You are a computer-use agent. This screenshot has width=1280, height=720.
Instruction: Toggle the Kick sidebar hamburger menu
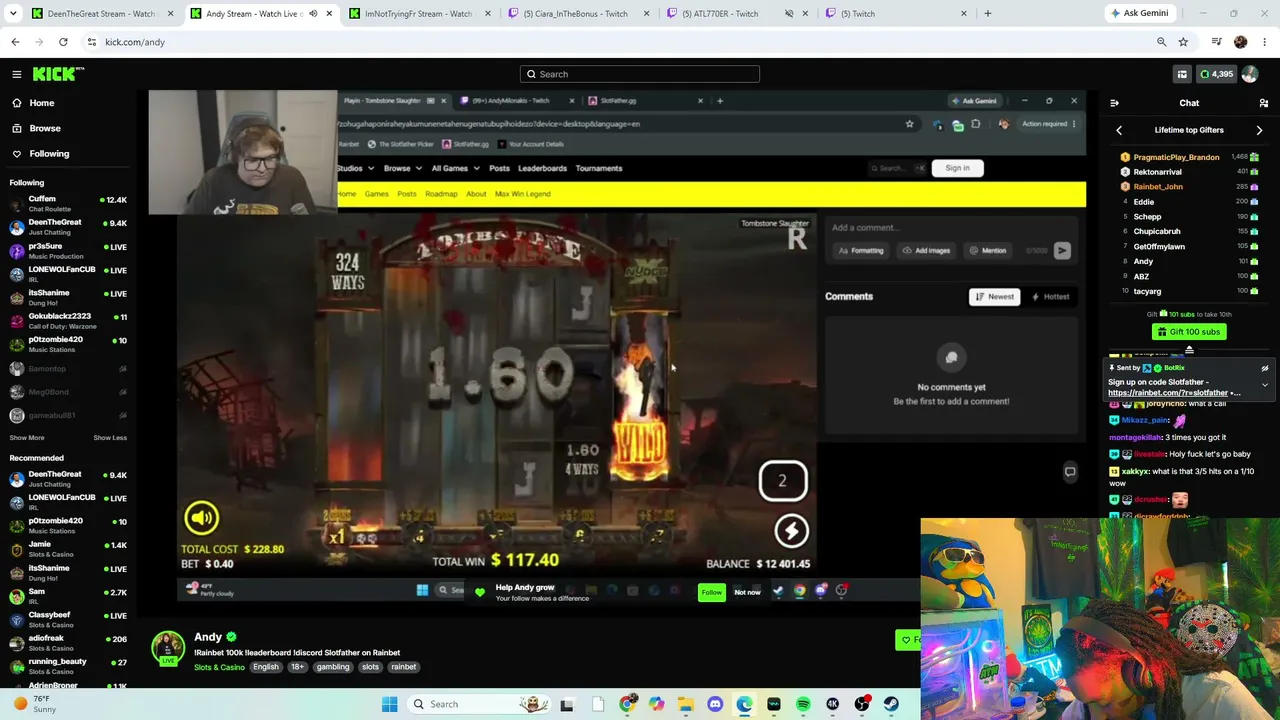point(17,74)
